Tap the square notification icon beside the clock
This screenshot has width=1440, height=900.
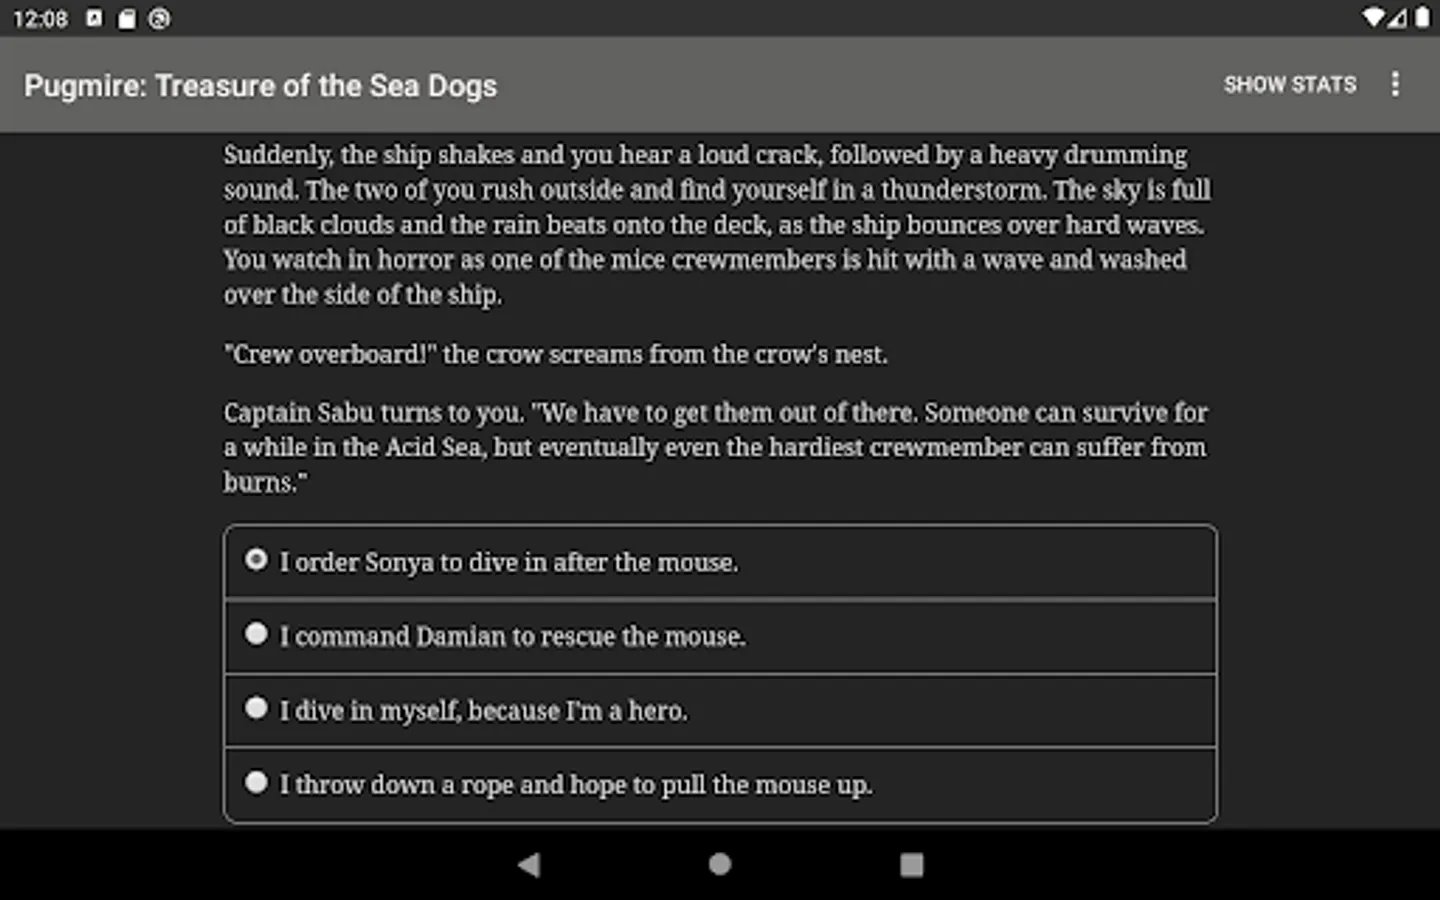[x=94, y=18]
